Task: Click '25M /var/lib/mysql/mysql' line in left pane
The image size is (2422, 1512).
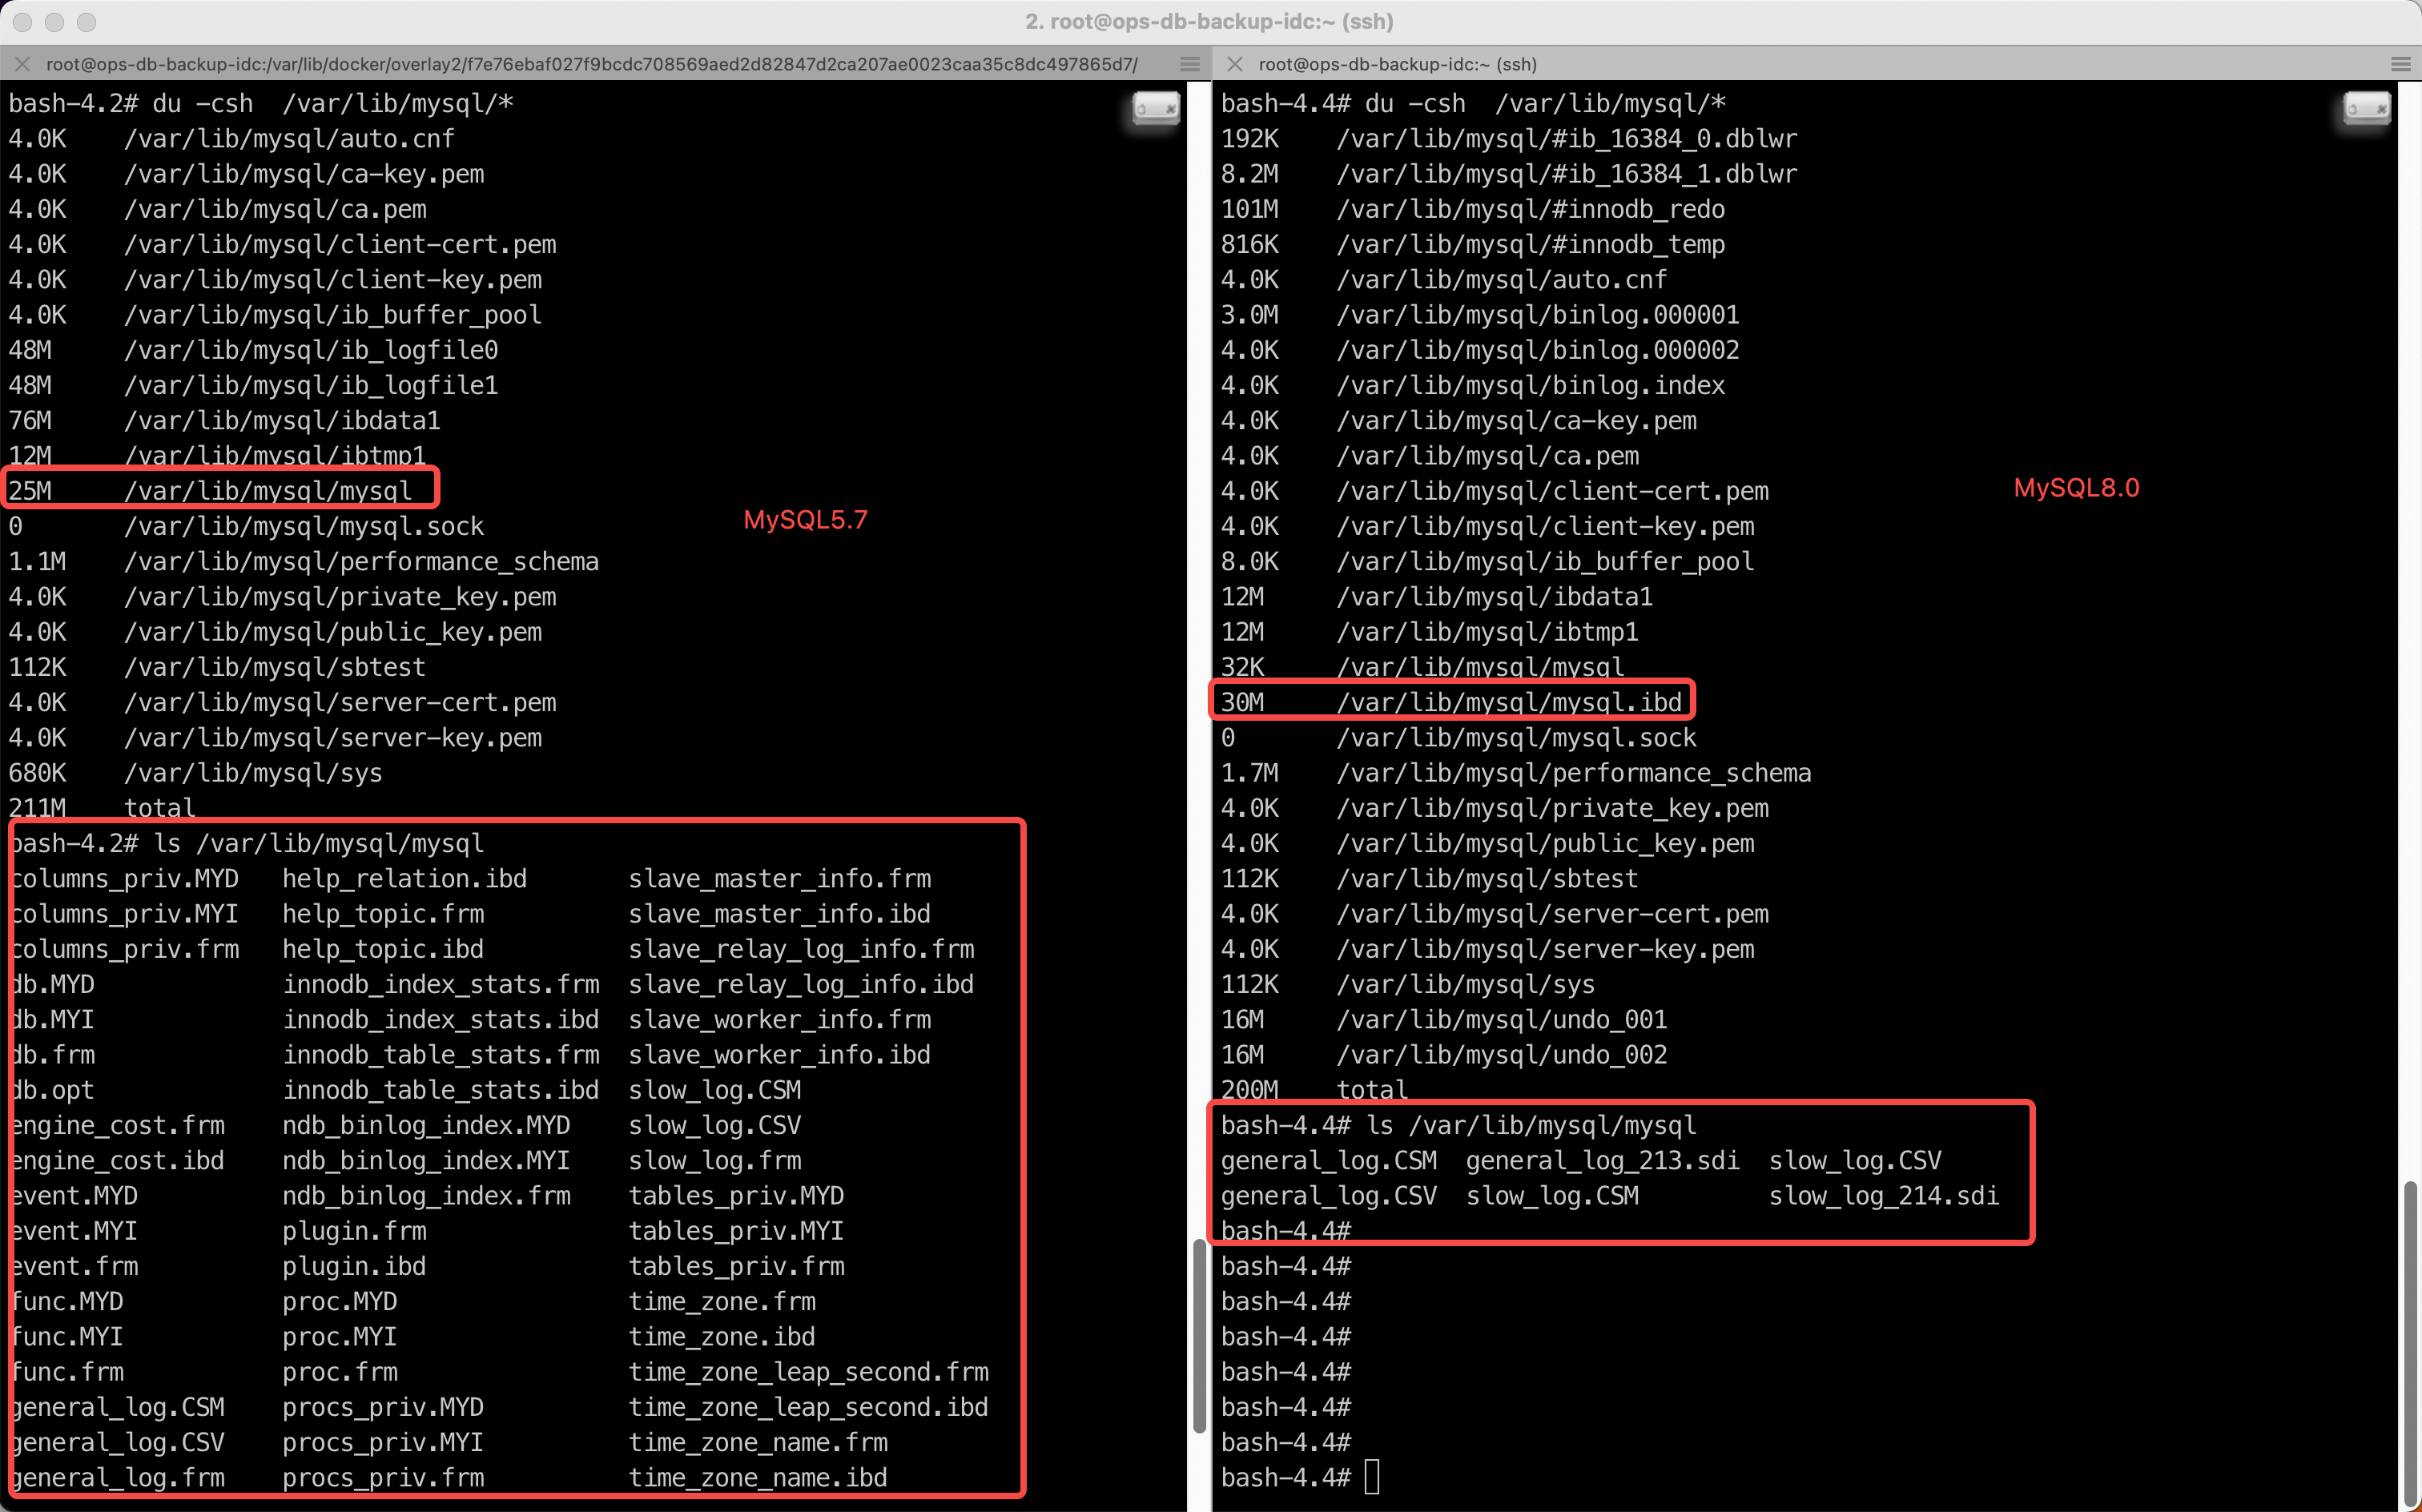Action: [210, 491]
